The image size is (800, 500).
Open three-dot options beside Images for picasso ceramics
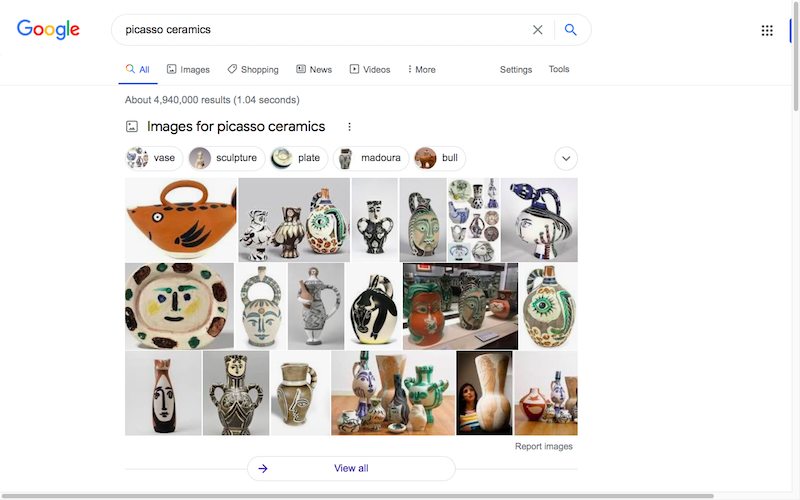click(349, 127)
